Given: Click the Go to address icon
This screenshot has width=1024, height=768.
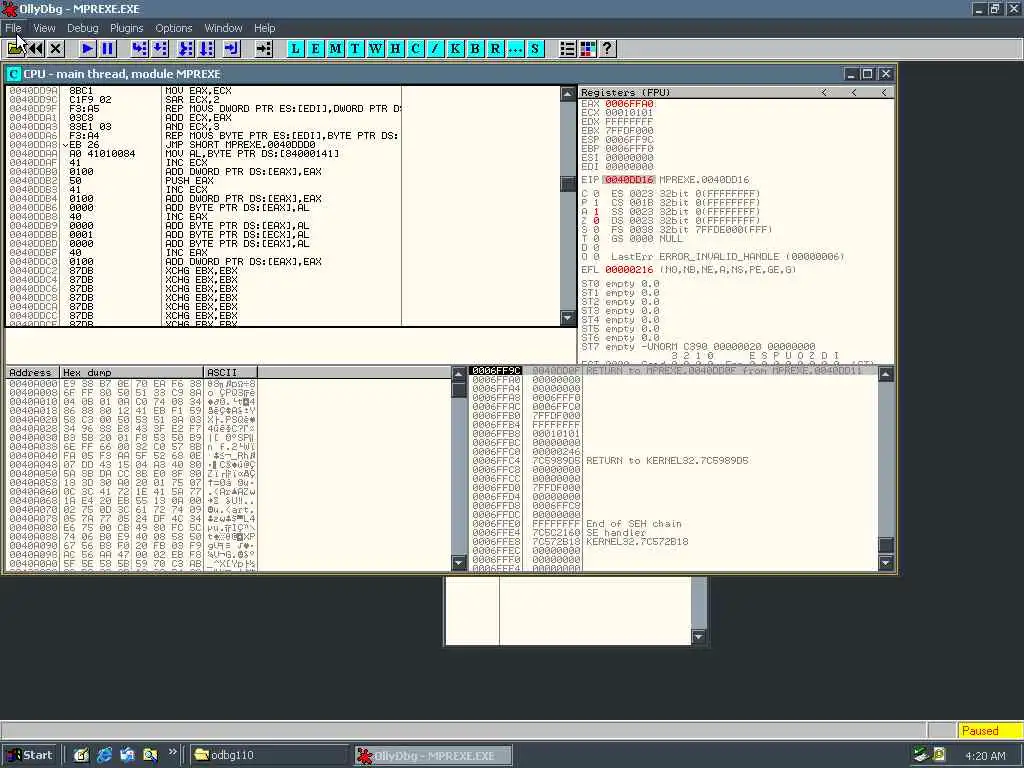Looking at the screenshot, I should pyautogui.click(x=263, y=48).
